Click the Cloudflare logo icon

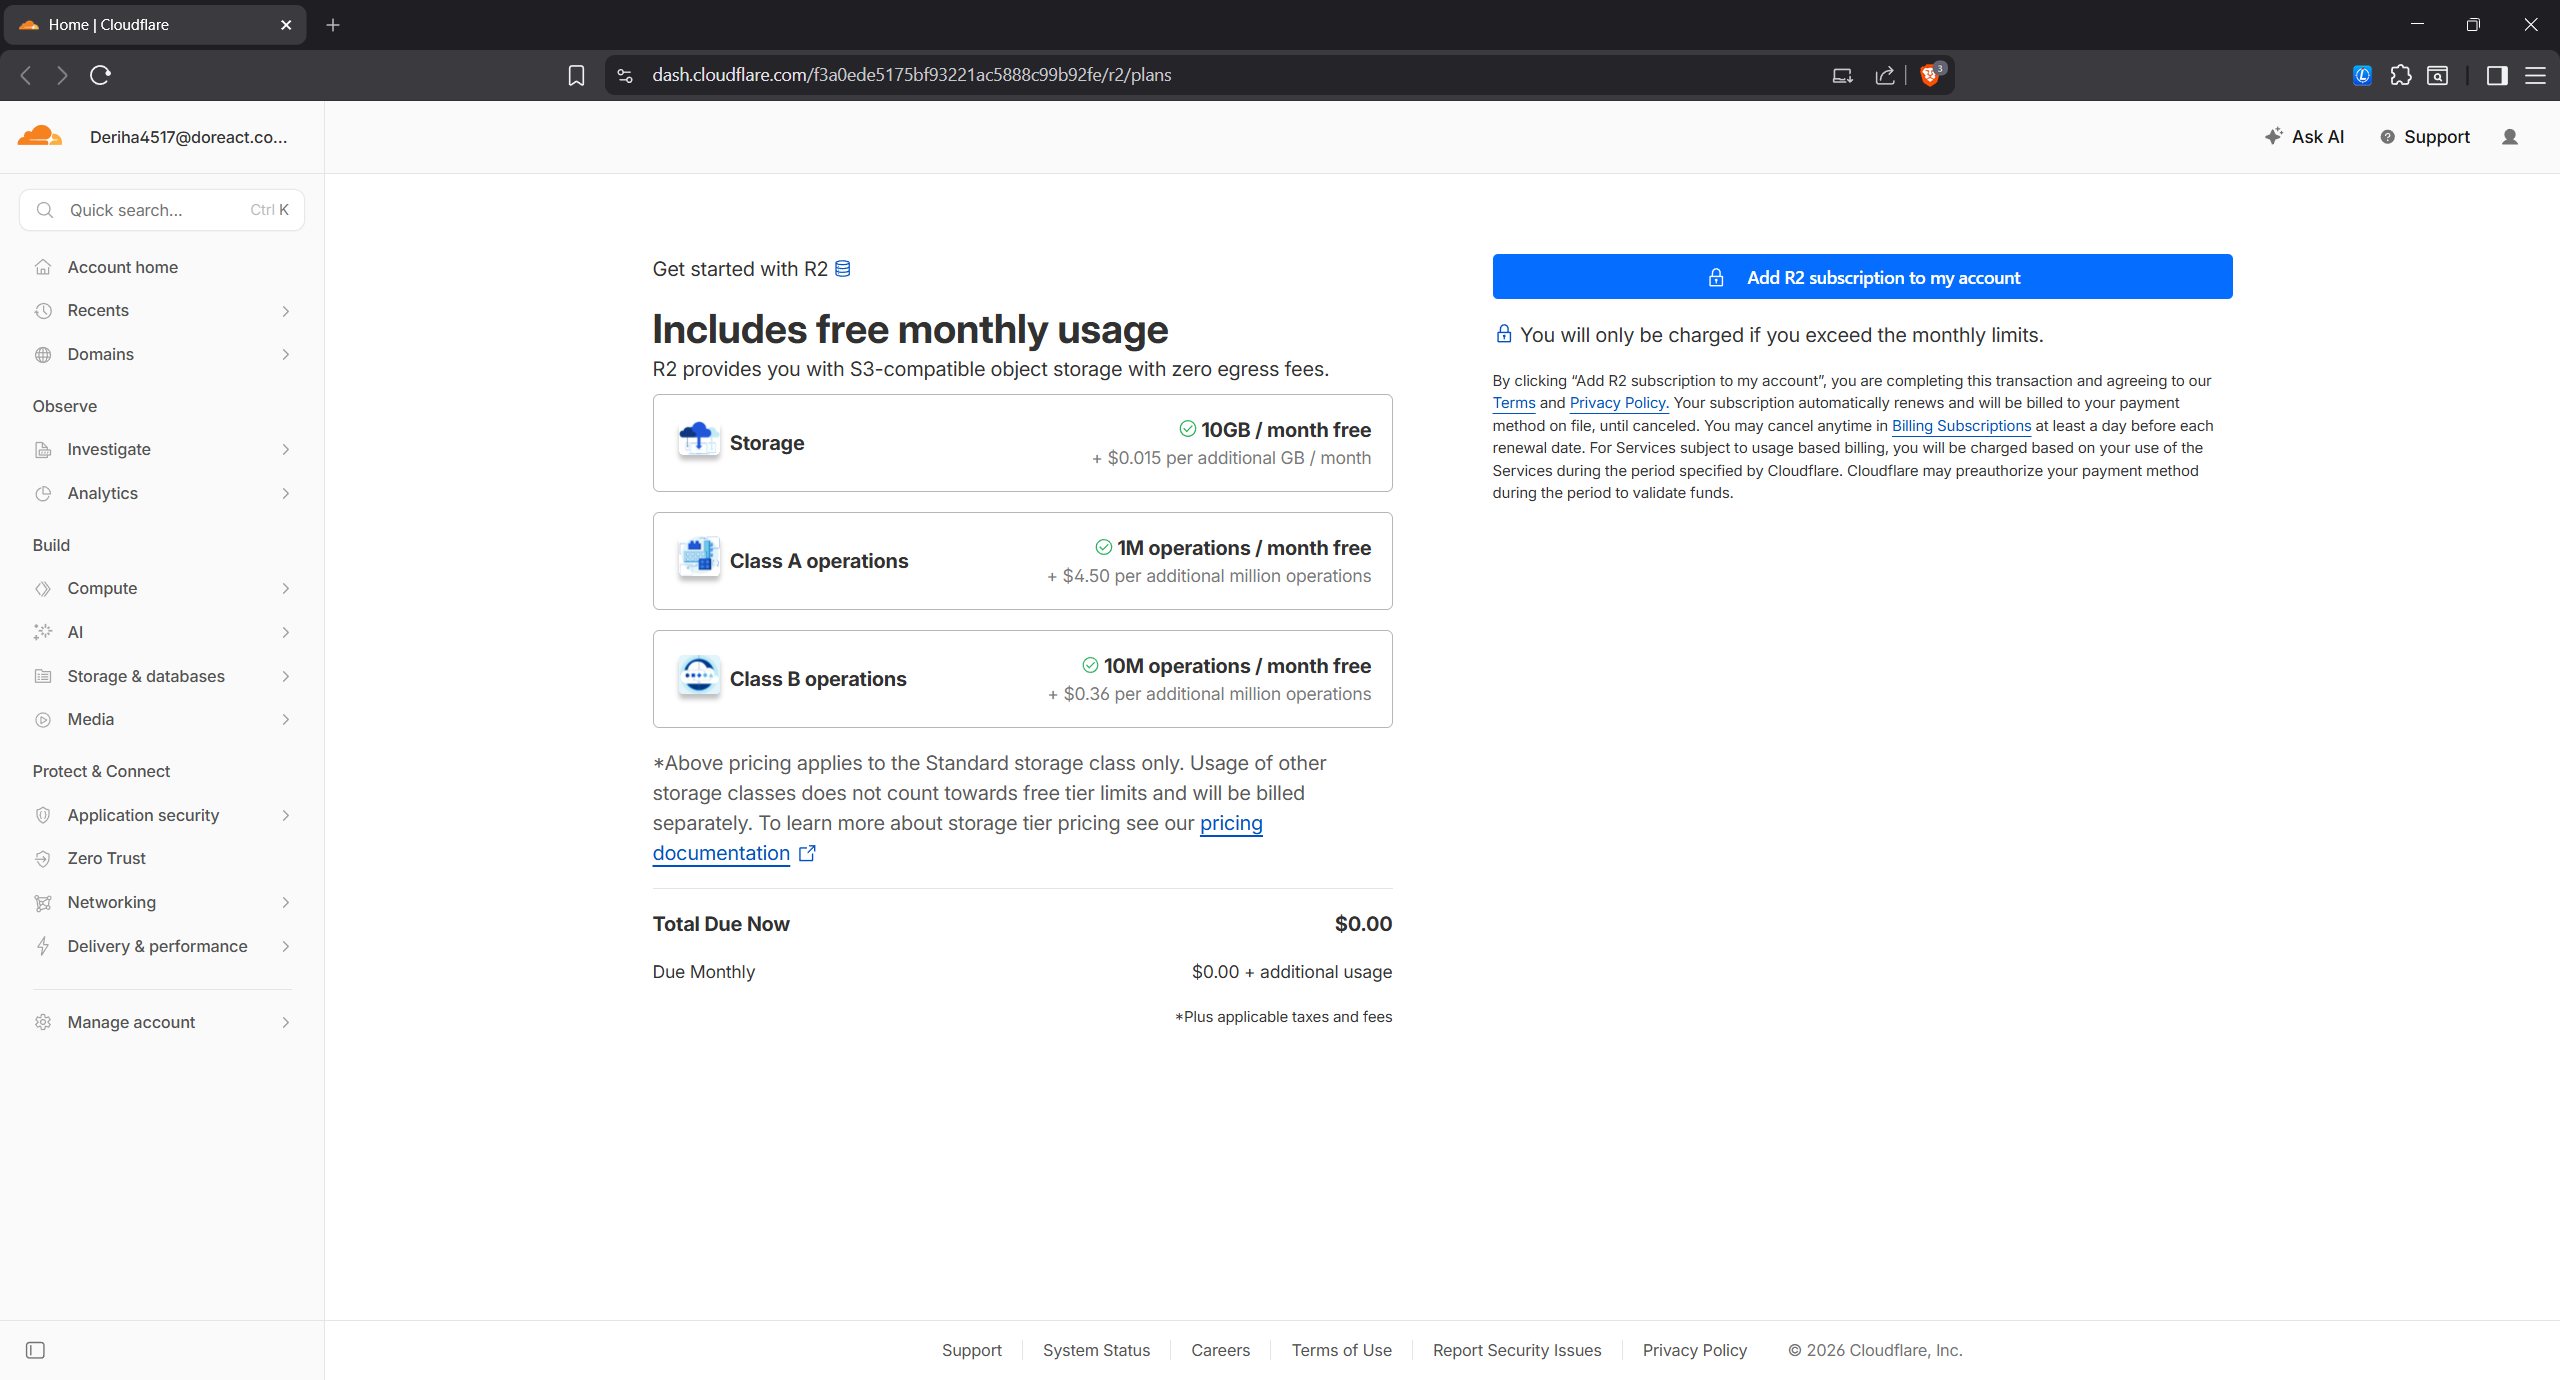40,136
